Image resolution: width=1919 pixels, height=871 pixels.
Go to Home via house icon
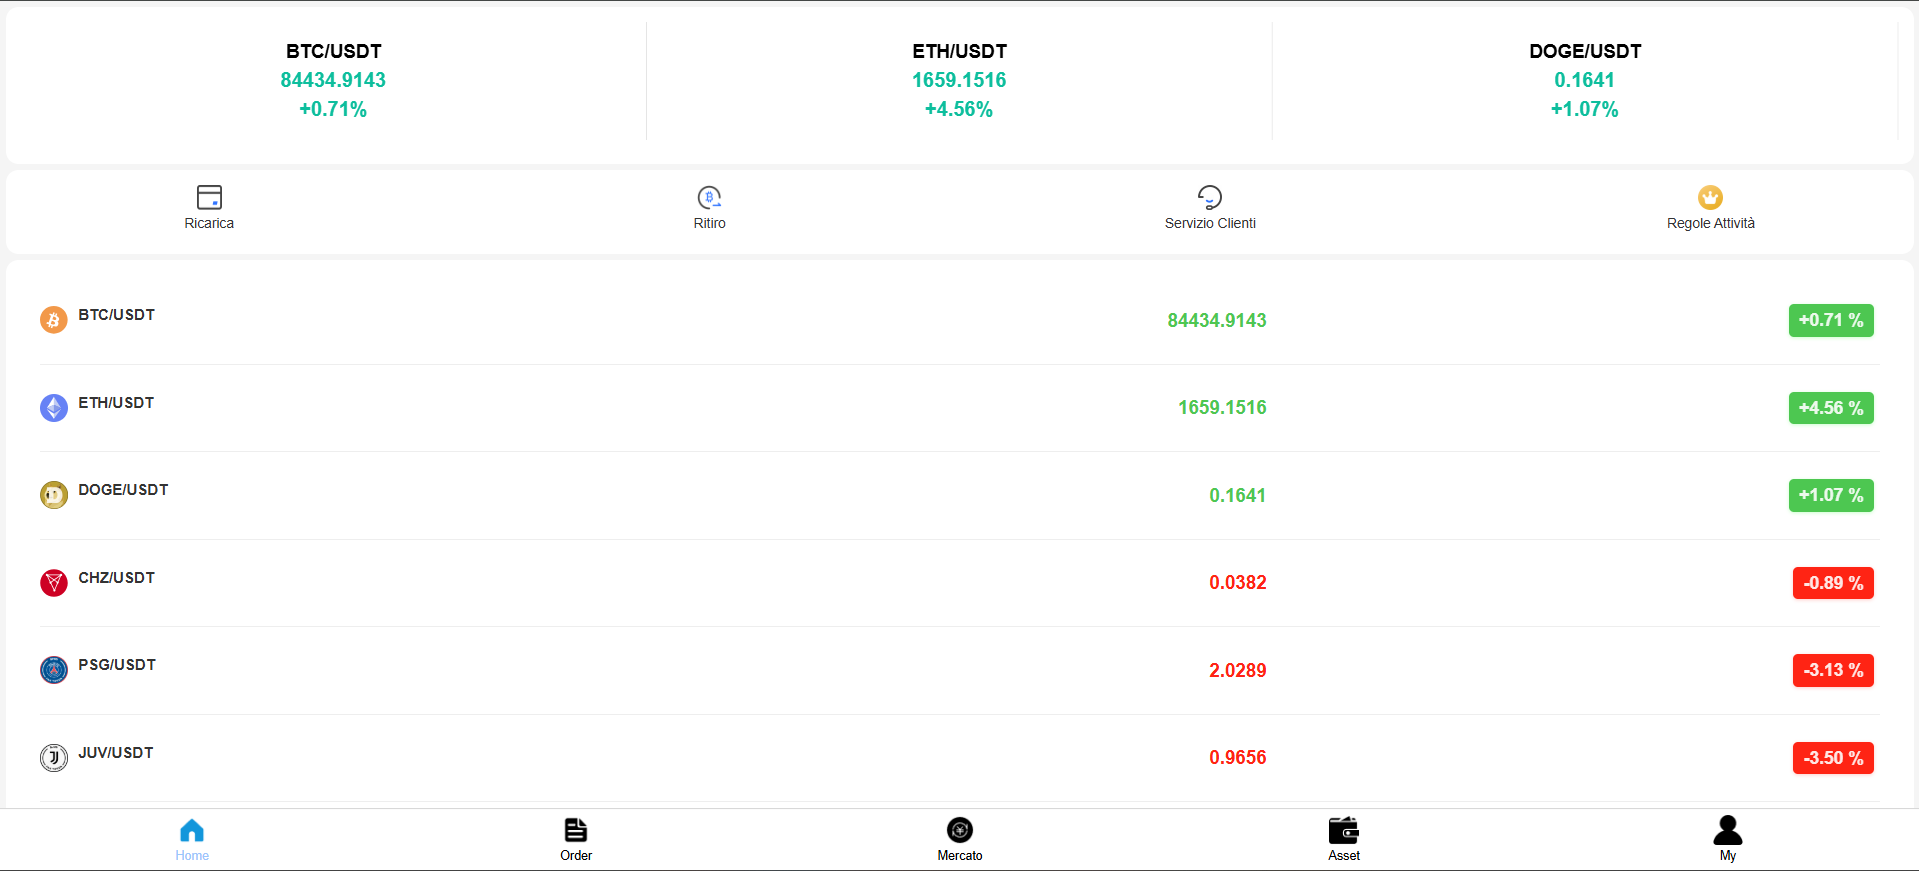coord(192,830)
